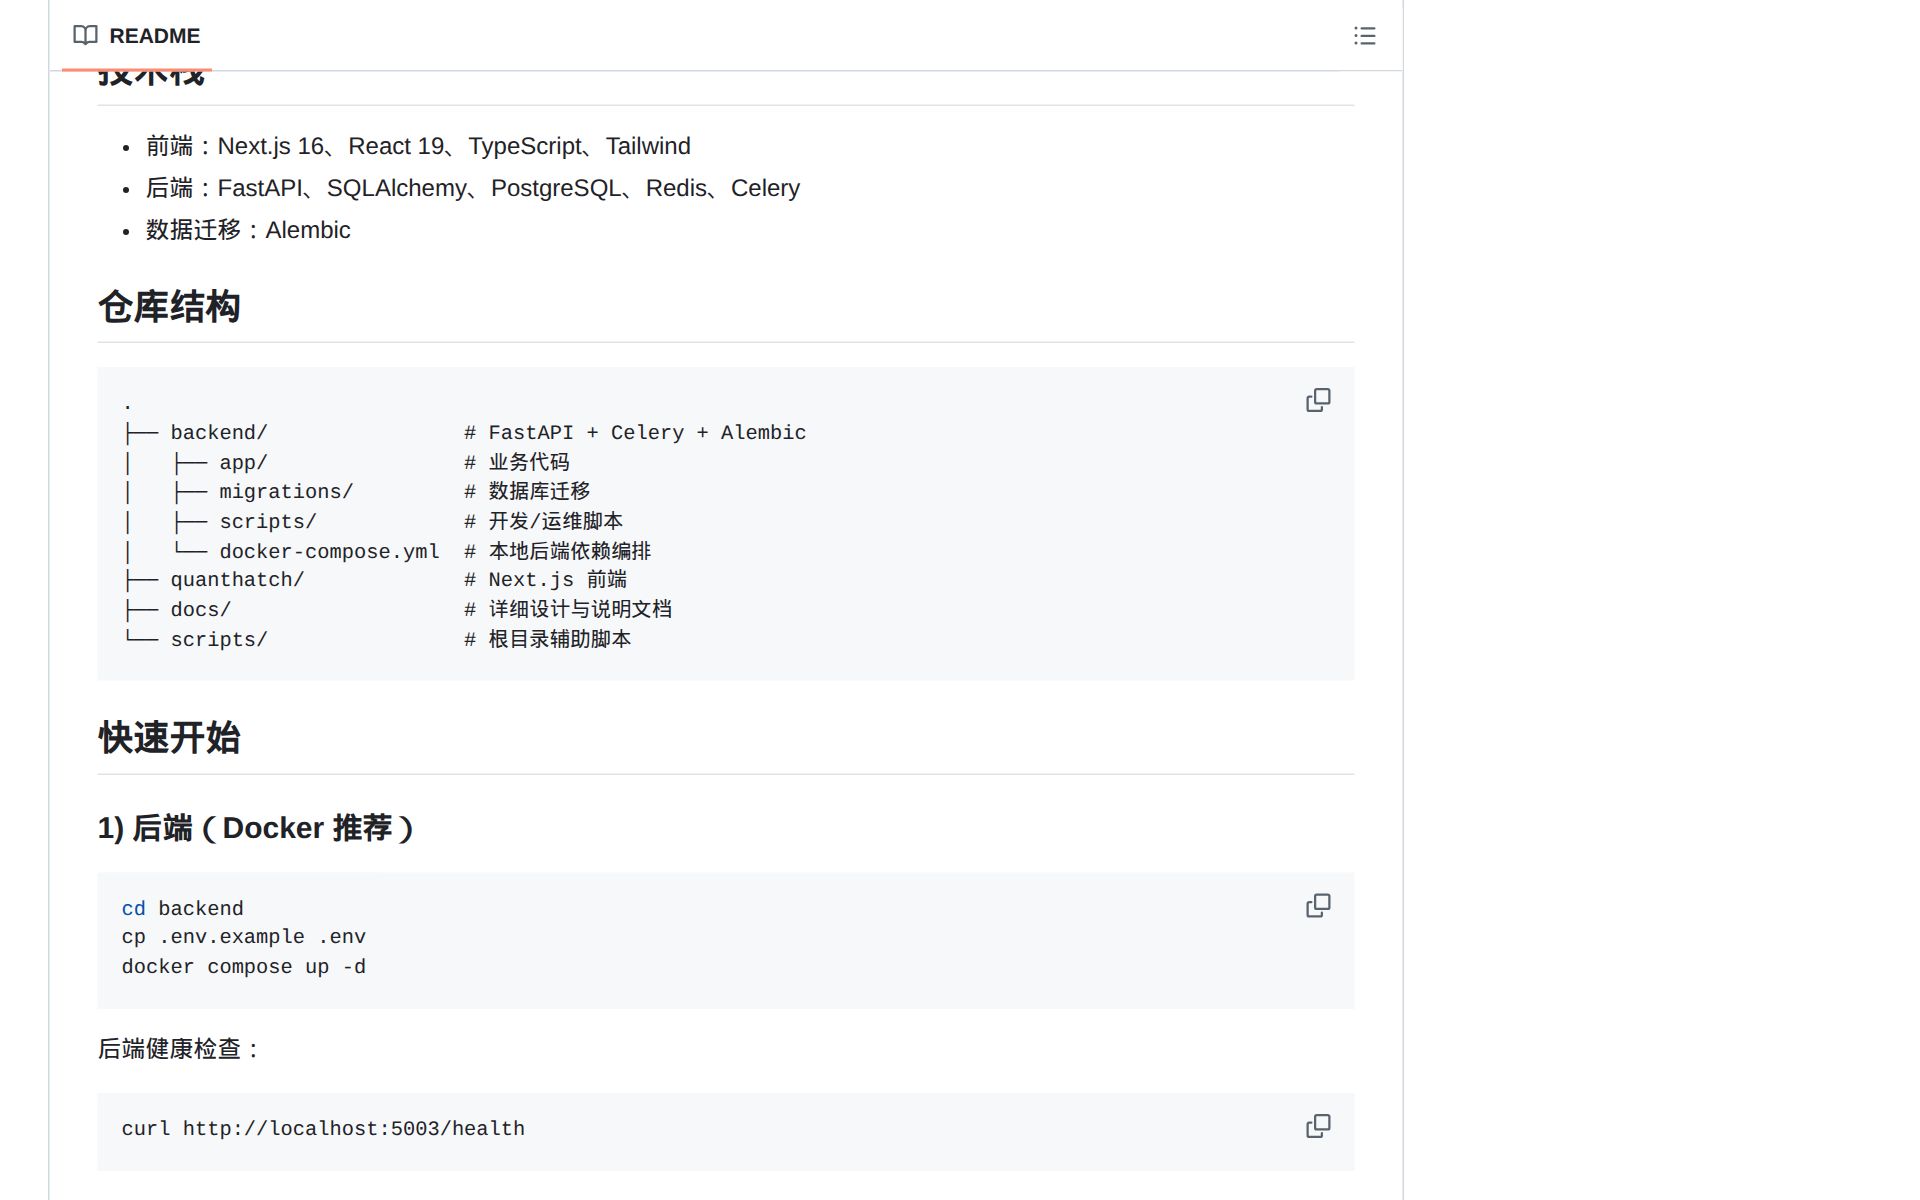Copy the repository structure code block
This screenshot has height=1200, width=1920.
click(x=1318, y=400)
